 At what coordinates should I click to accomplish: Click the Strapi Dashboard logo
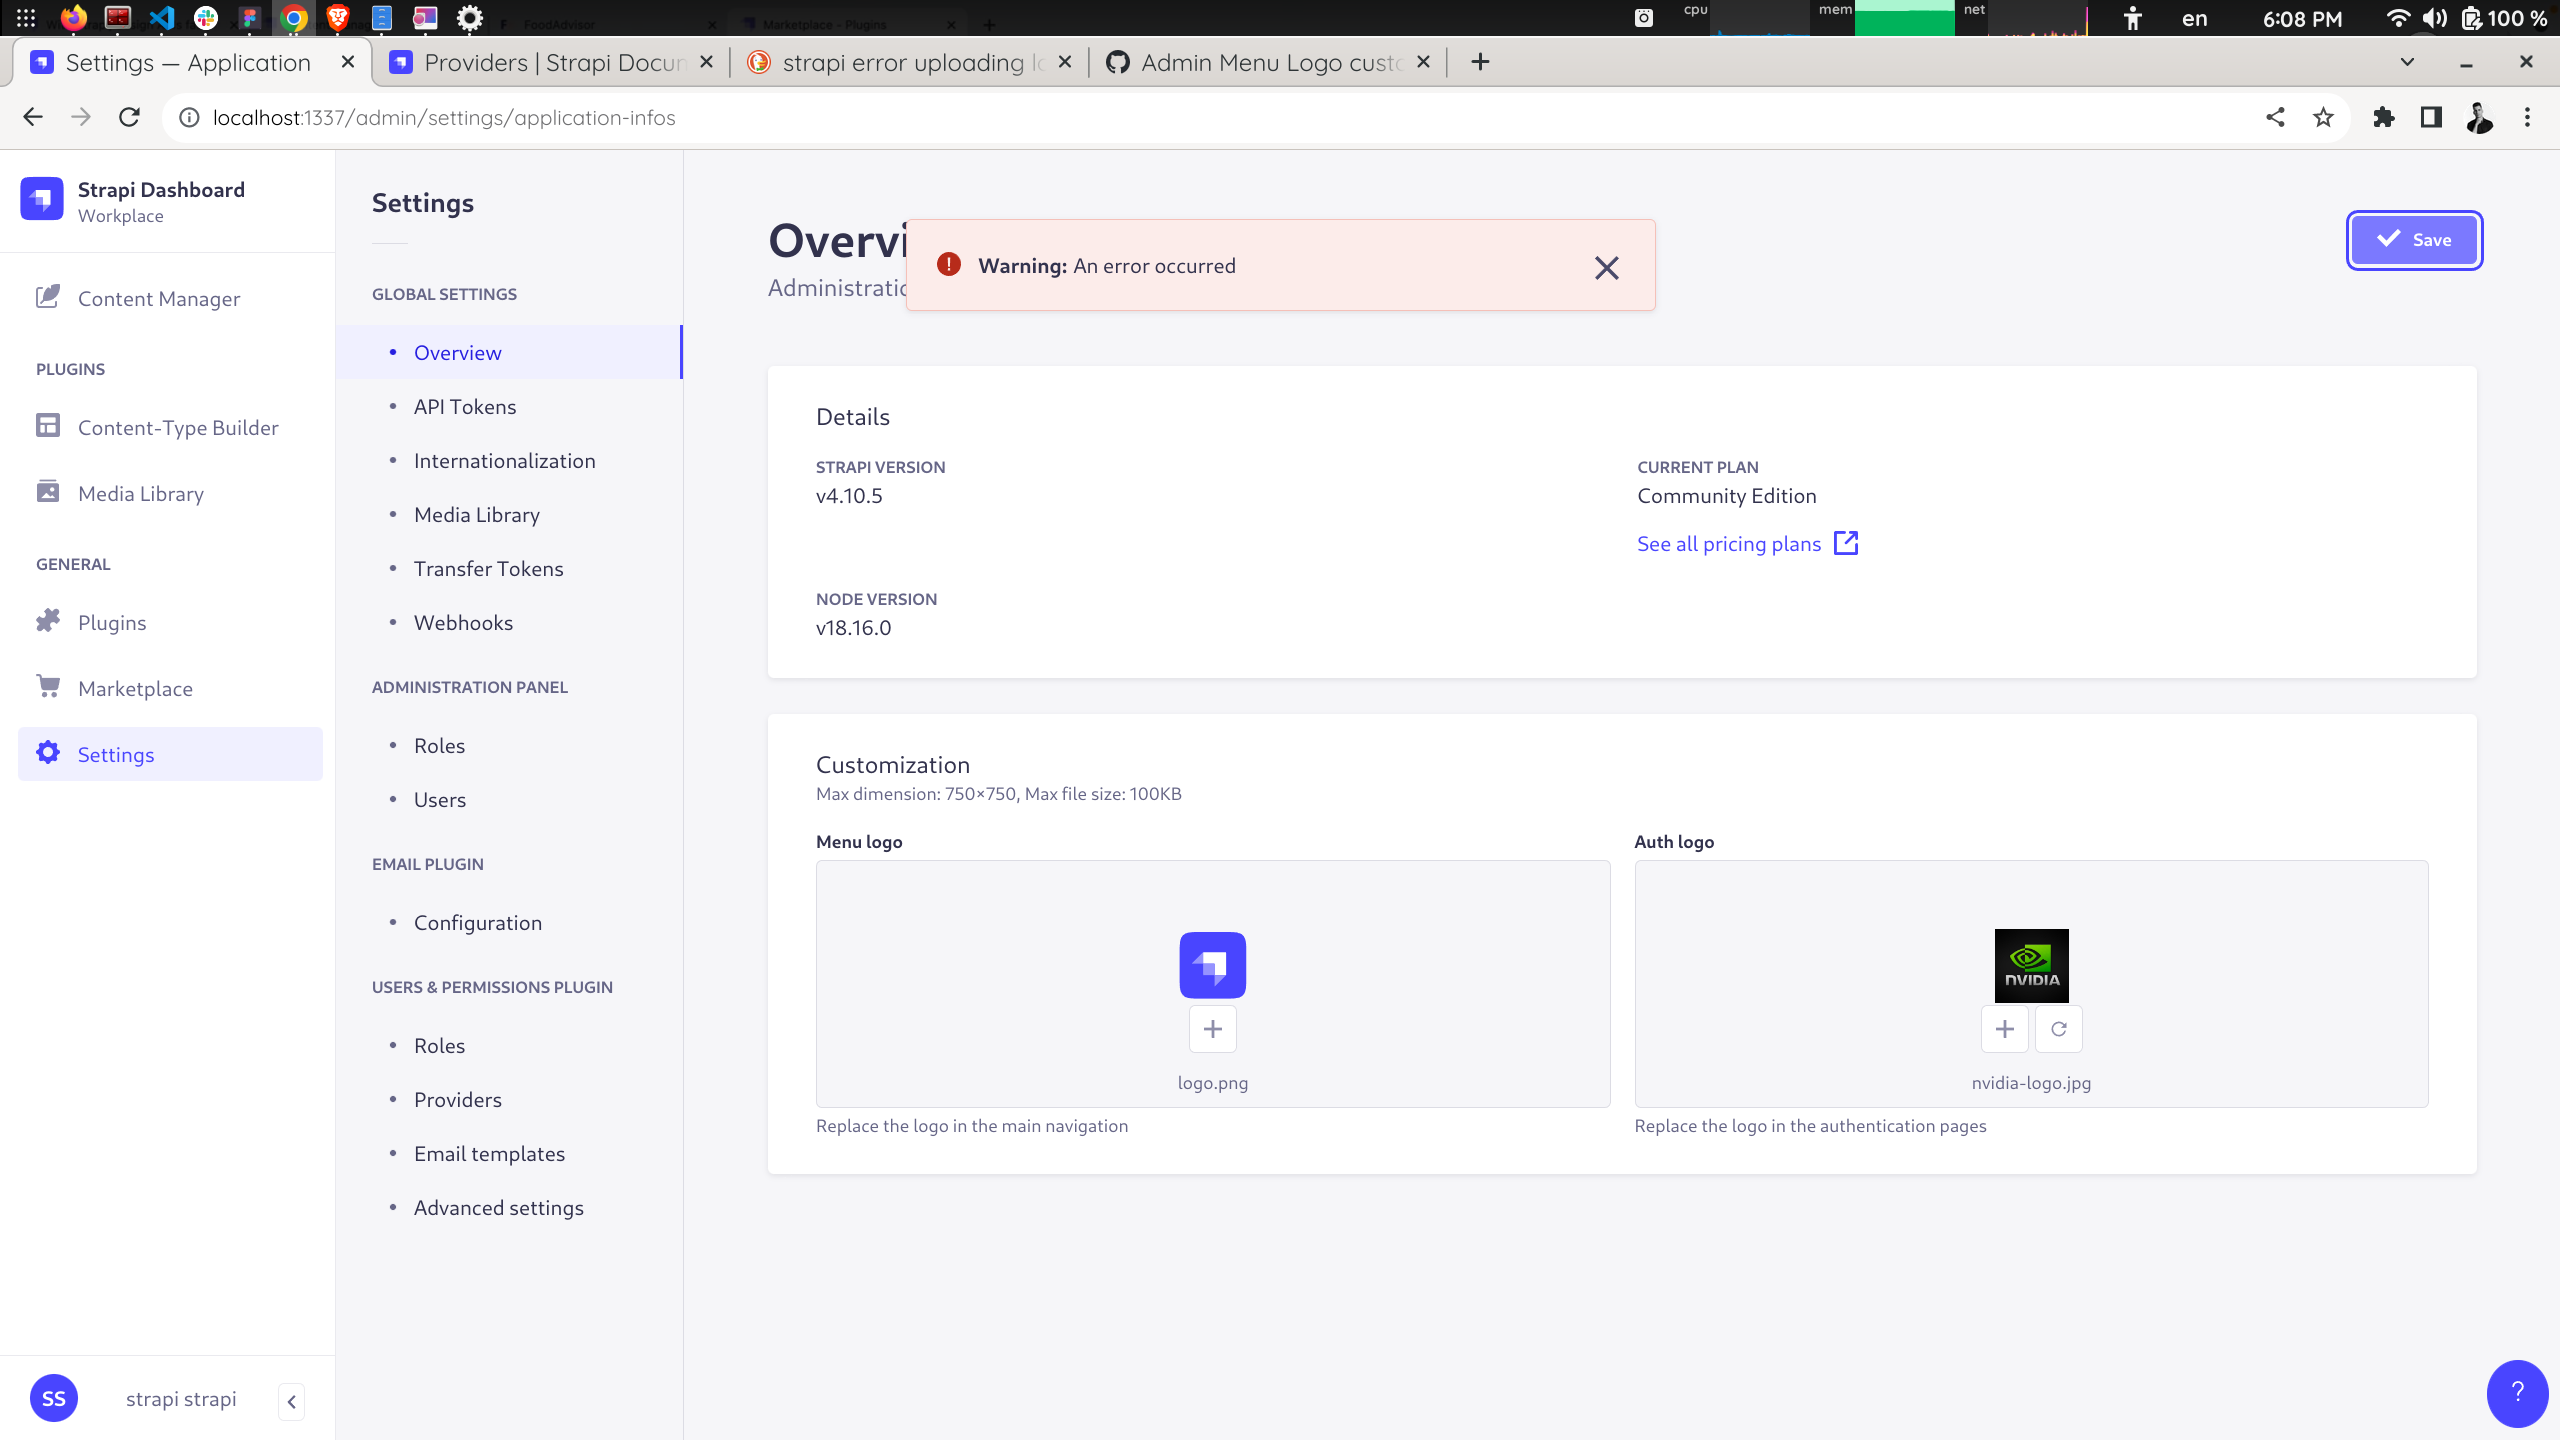41,199
